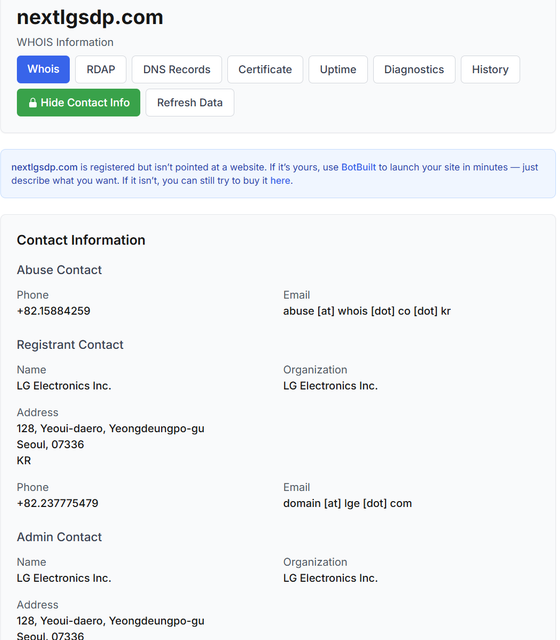Open the Certificate tab
Image resolution: width=560 pixels, height=640 pixels.
[x=265, y=69]
